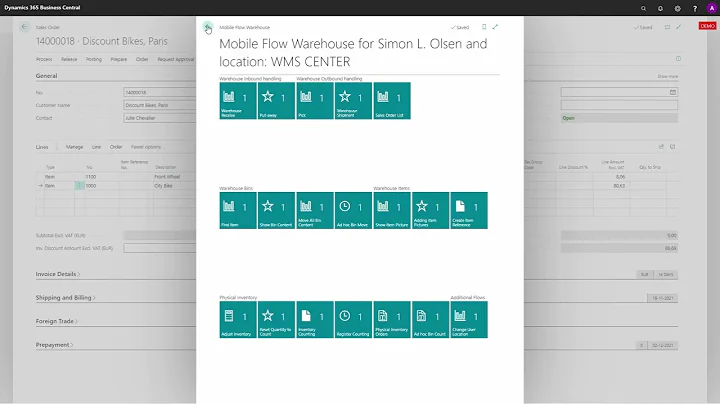Expand the Mobile Flow dialog to full width
This screenshot has width=720, height=404.
(x=495, y=27)
